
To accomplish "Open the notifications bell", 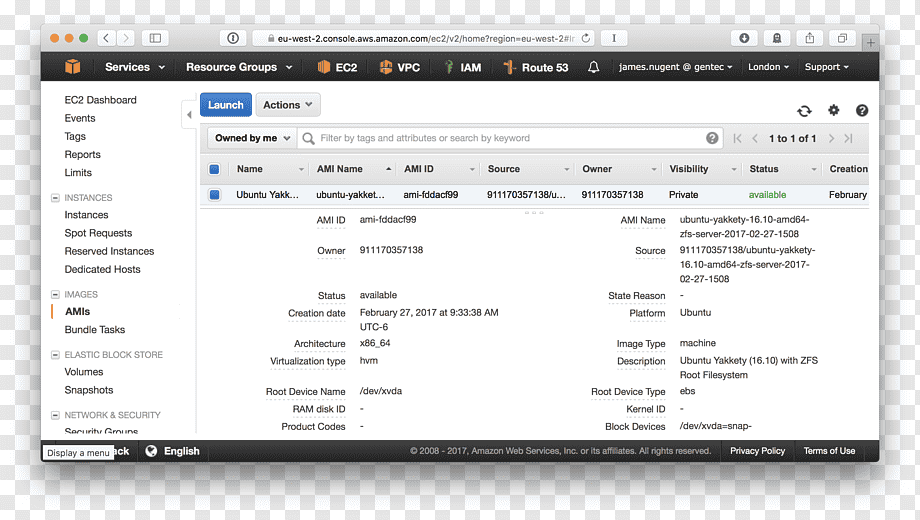I will tap(594, 67).
